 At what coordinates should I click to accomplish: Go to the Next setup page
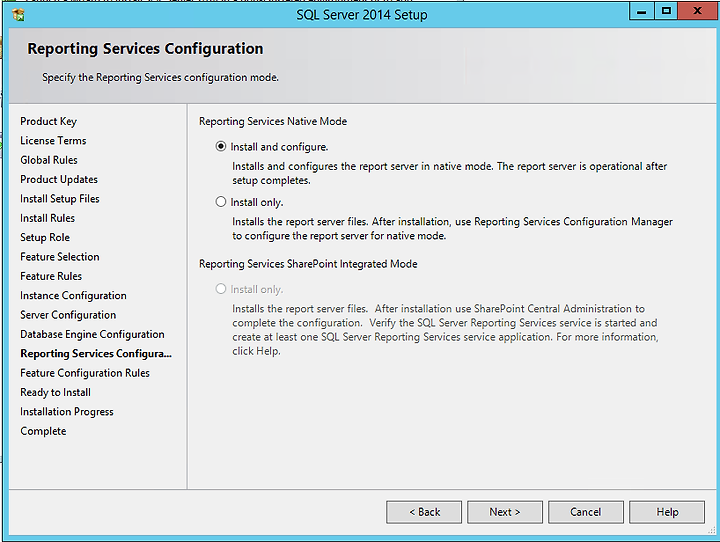[x=505, y=512]
